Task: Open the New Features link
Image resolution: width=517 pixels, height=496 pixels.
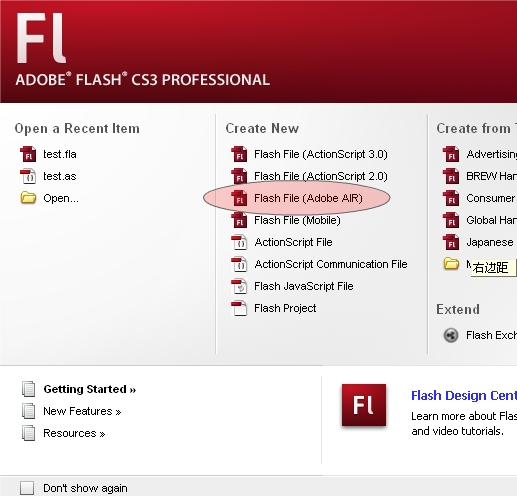Action: click(x=82, y=411)
